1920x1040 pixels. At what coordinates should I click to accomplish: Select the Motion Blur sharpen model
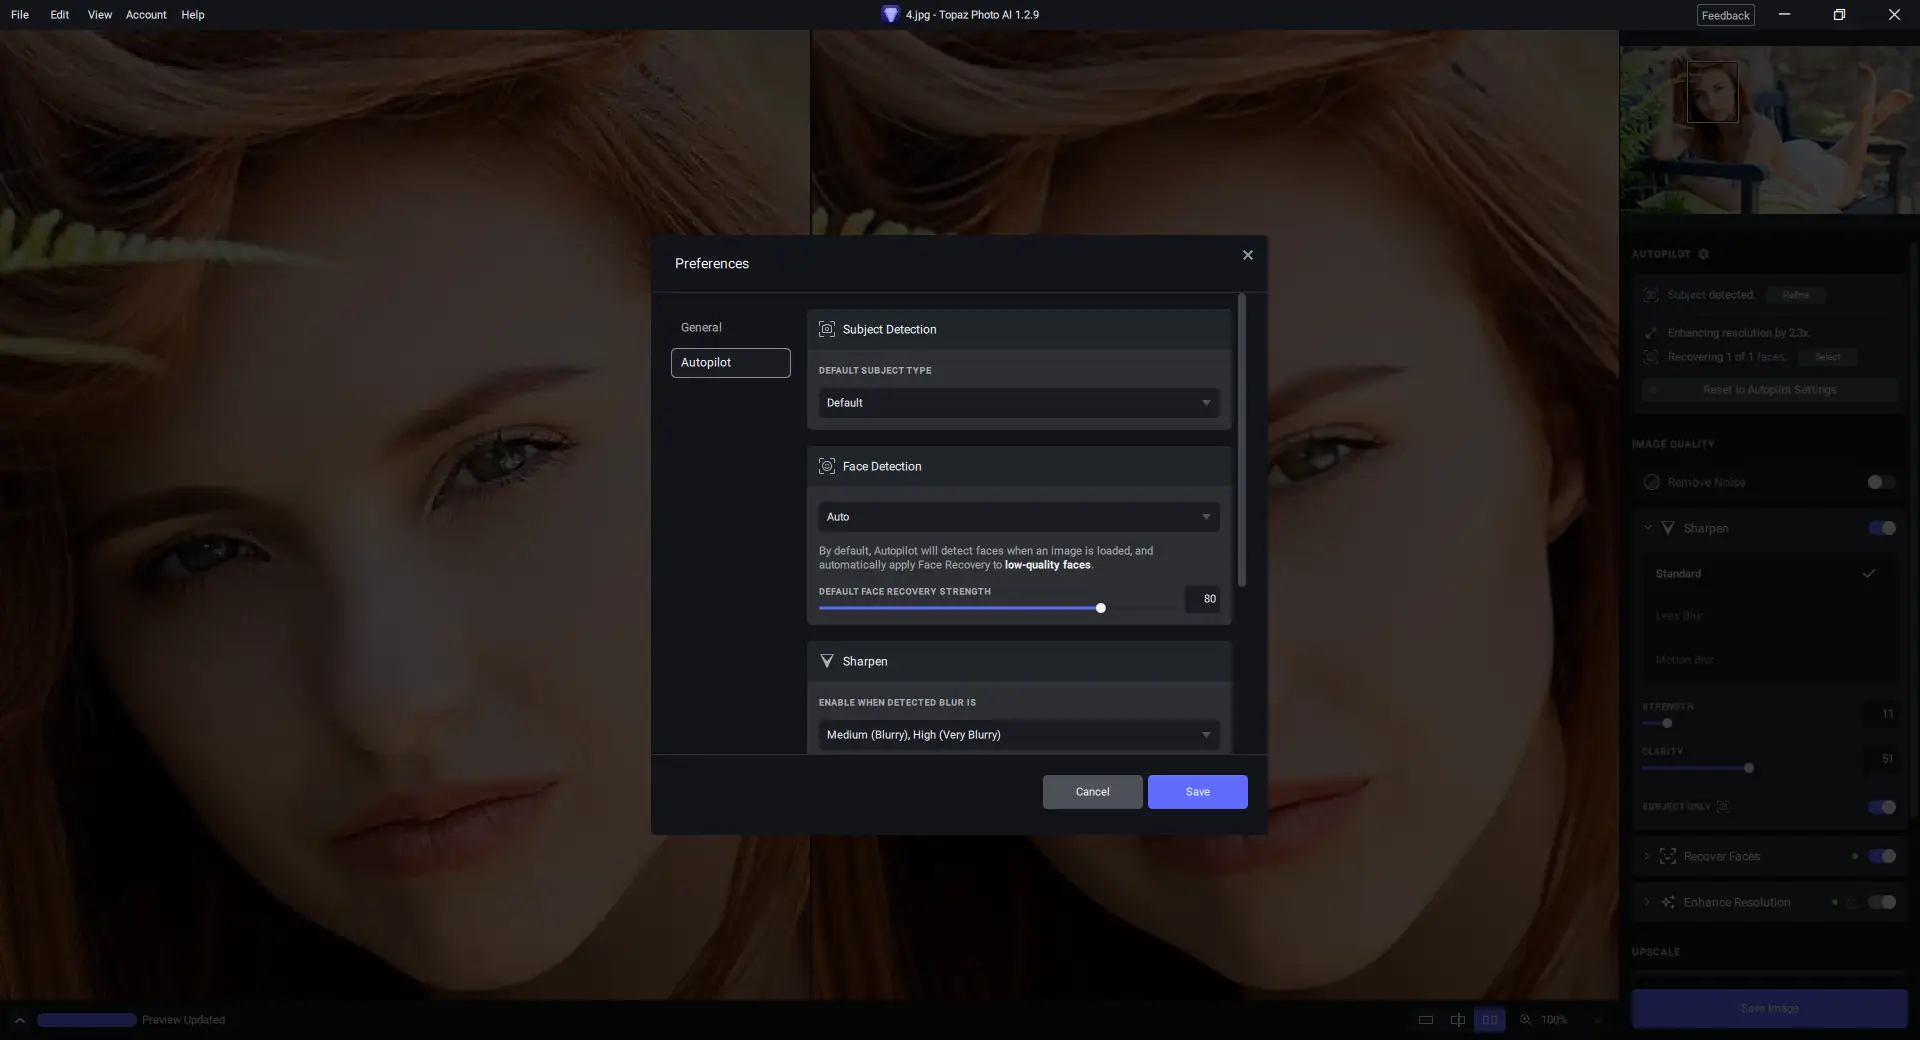[x=1769, y=660]
